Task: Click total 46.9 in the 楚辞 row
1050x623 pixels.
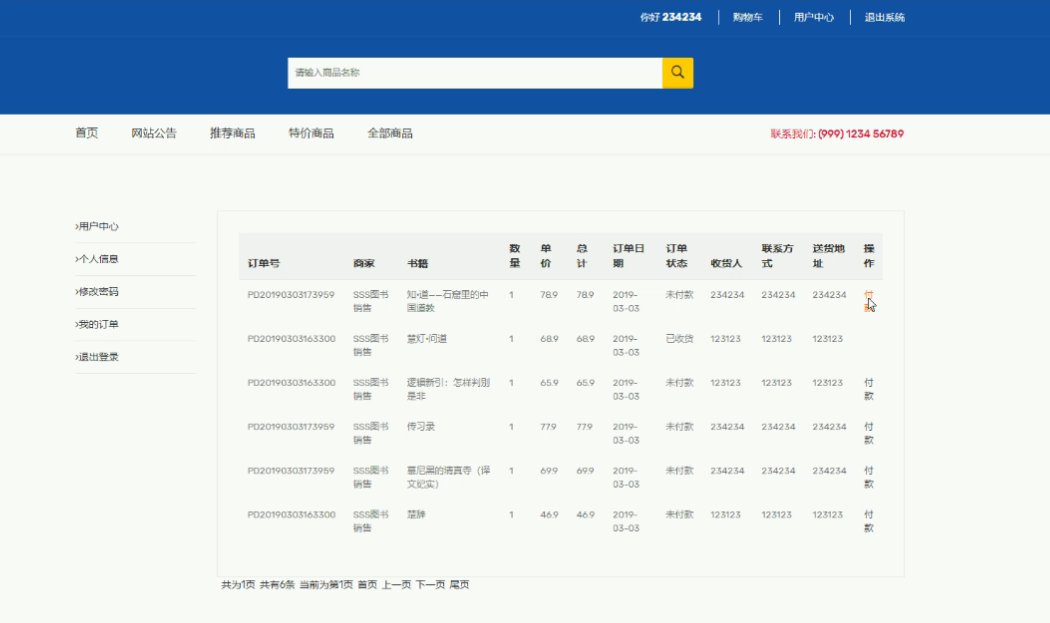Action: [585, 514]
